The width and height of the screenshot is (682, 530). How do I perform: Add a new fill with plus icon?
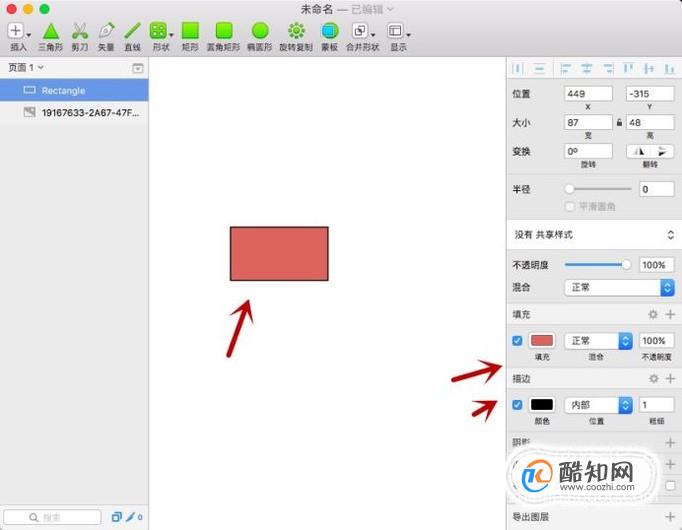(x=670, y=314)
